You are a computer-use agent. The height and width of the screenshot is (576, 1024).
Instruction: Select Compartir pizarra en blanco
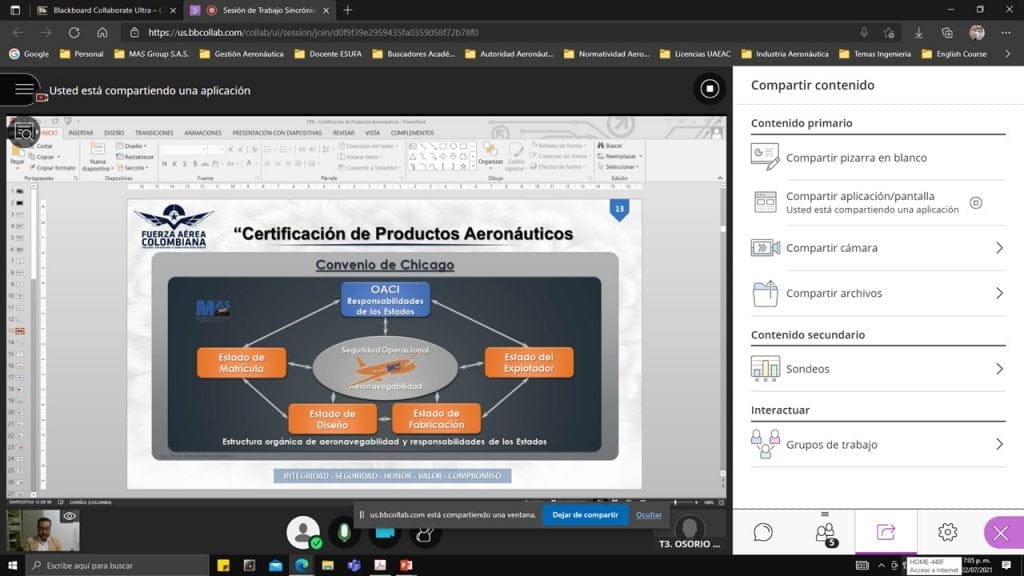pos(856,158)
